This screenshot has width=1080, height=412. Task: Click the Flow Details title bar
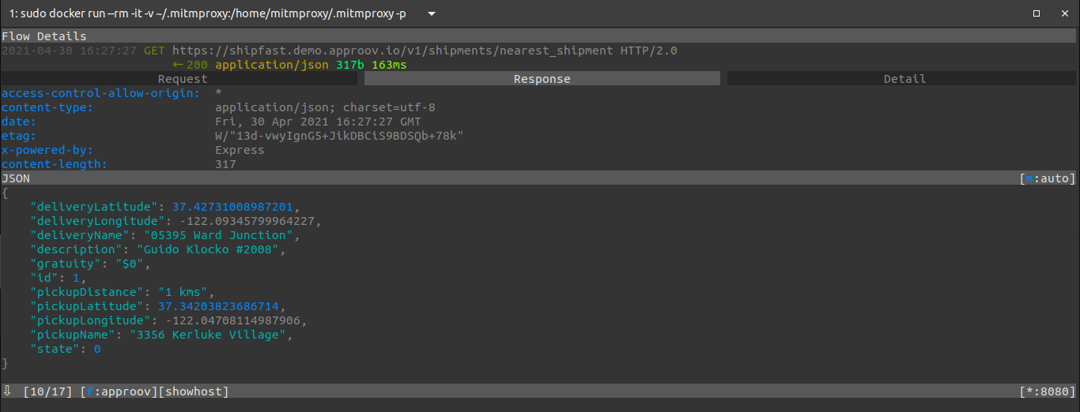click(44, 36)
